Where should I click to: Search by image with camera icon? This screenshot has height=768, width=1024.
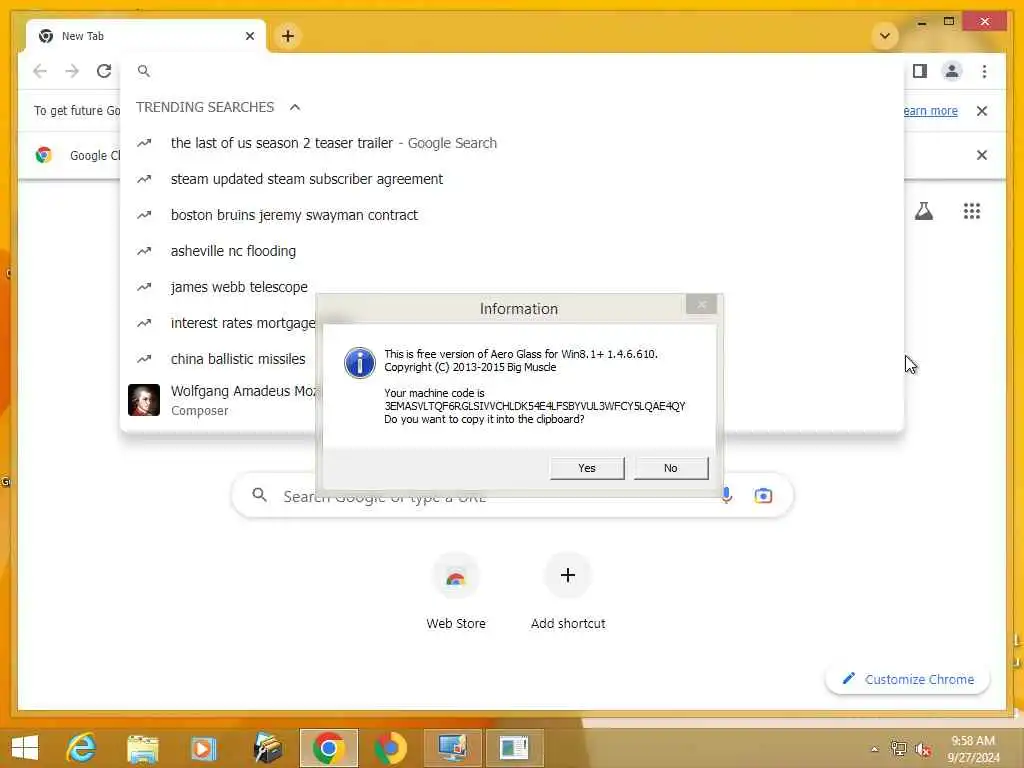(763, 496)
